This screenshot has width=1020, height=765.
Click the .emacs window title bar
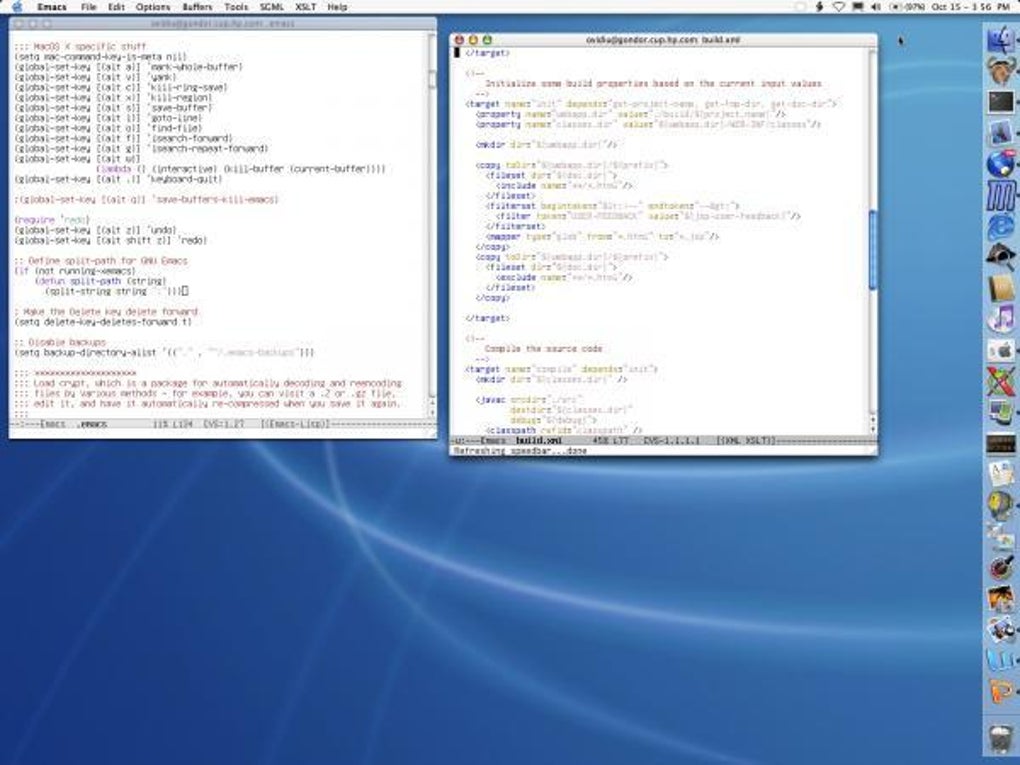tap(222, 23)
